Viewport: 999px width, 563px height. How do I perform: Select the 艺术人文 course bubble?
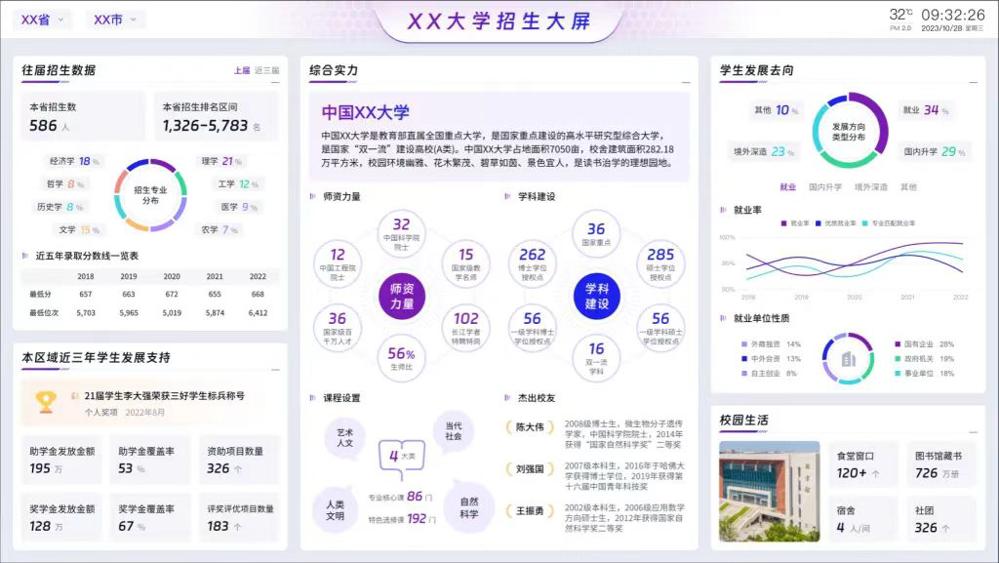point(345,438)
